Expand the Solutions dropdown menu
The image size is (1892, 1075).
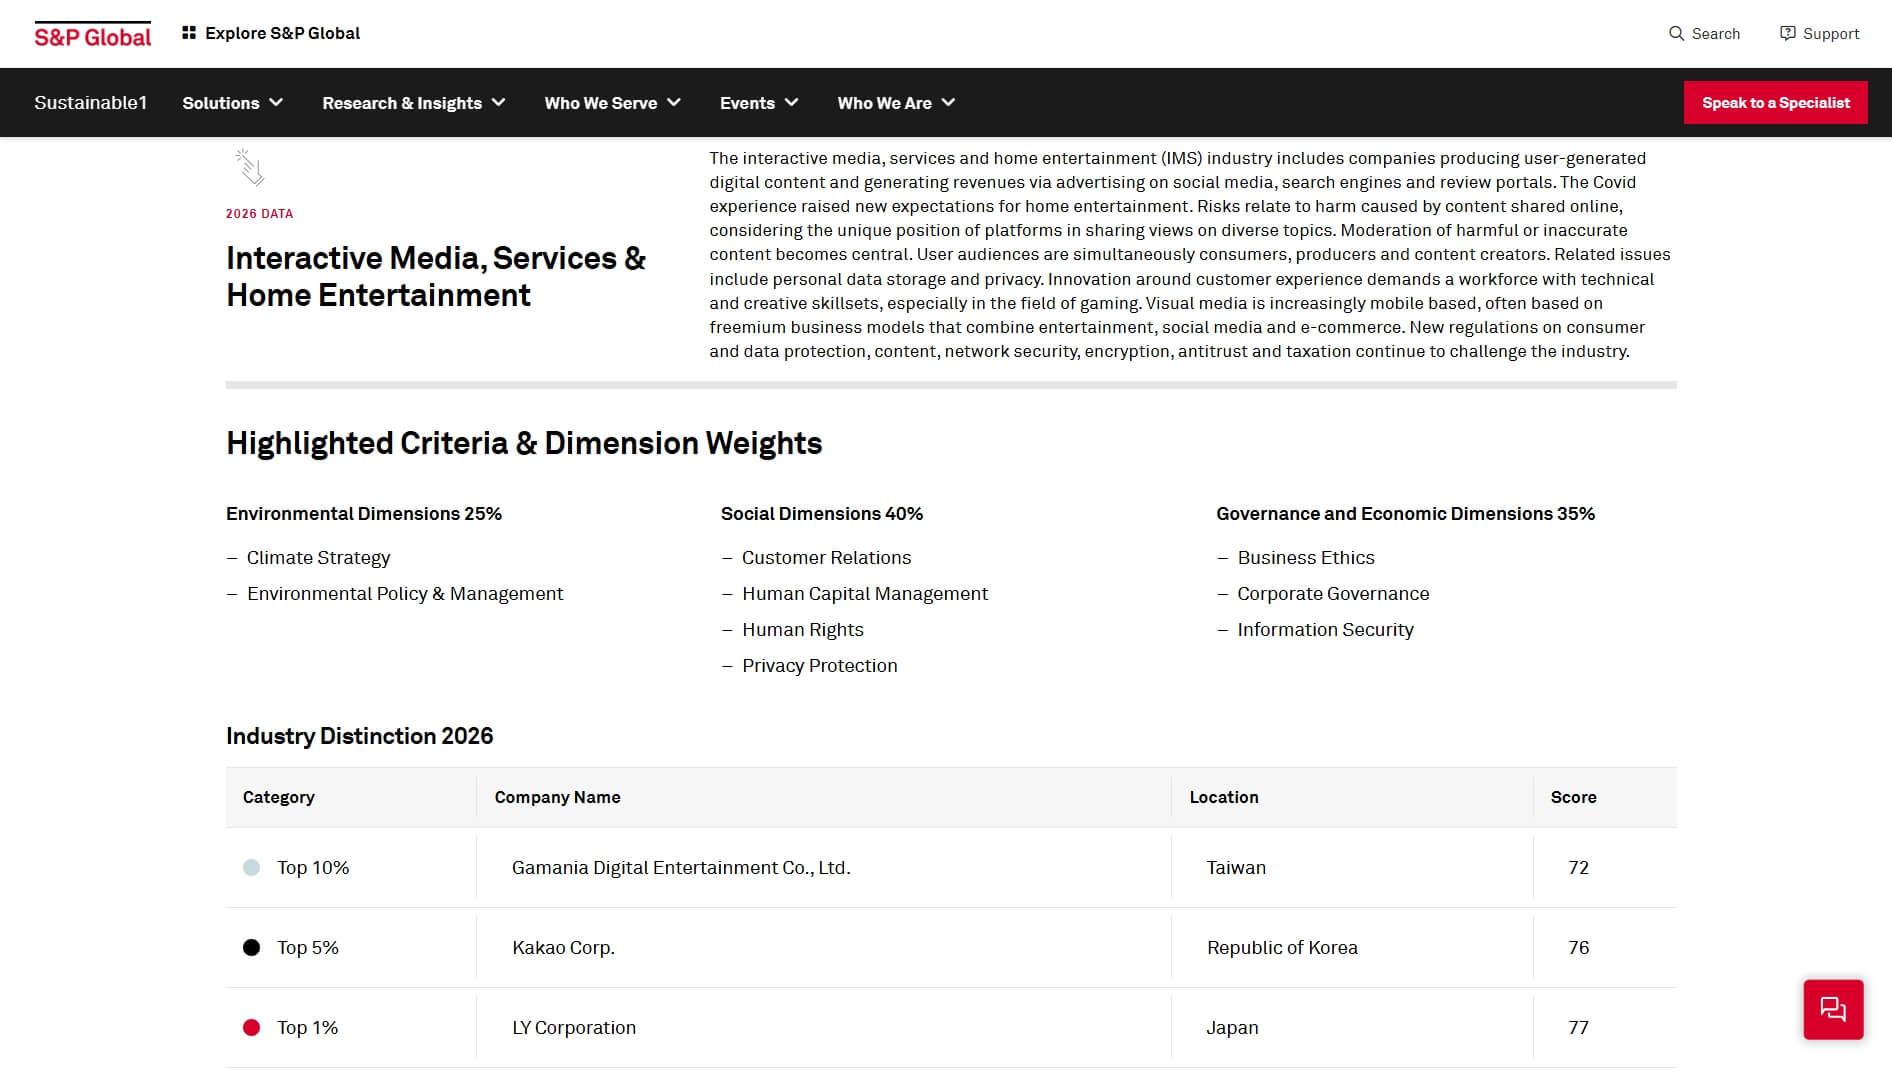(x=232, y=103)
